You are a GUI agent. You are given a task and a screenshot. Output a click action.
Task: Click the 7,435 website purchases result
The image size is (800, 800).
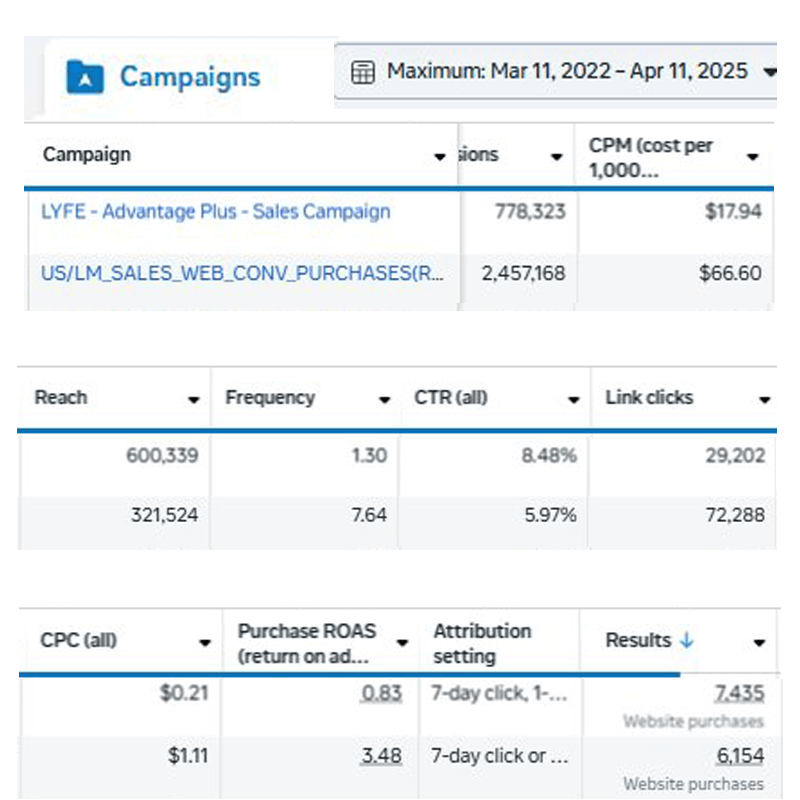click(x=739, y=693)
